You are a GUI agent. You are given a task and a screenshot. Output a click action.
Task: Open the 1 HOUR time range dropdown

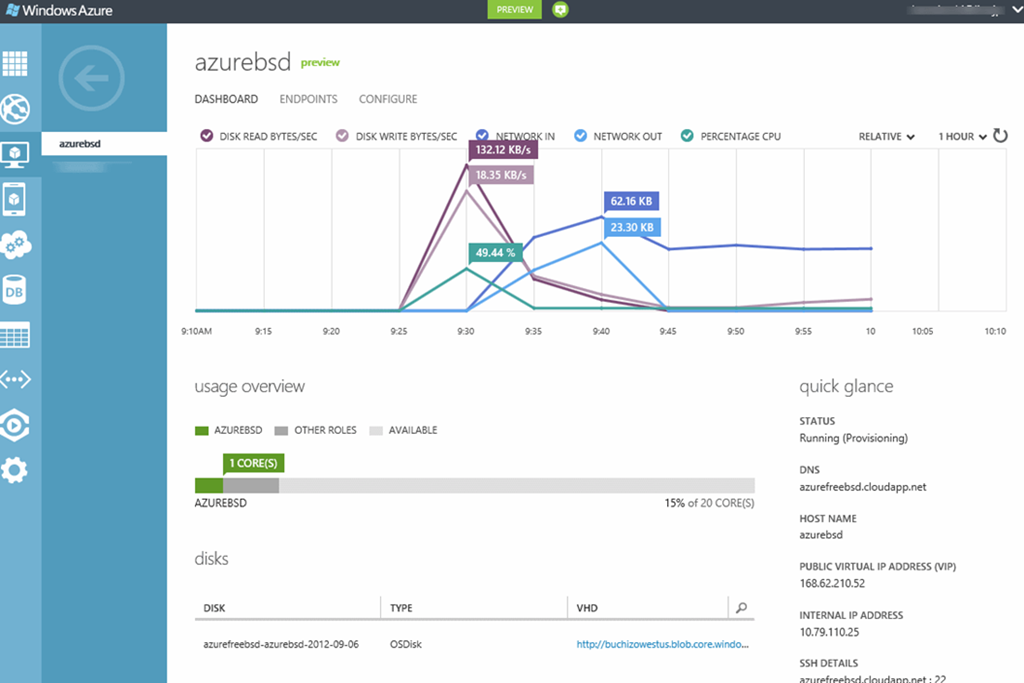[x=959, y=136]
